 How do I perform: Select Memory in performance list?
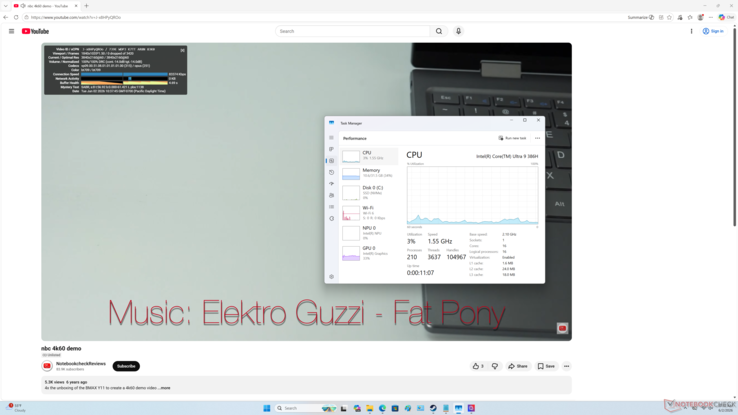tap(369, 174)
